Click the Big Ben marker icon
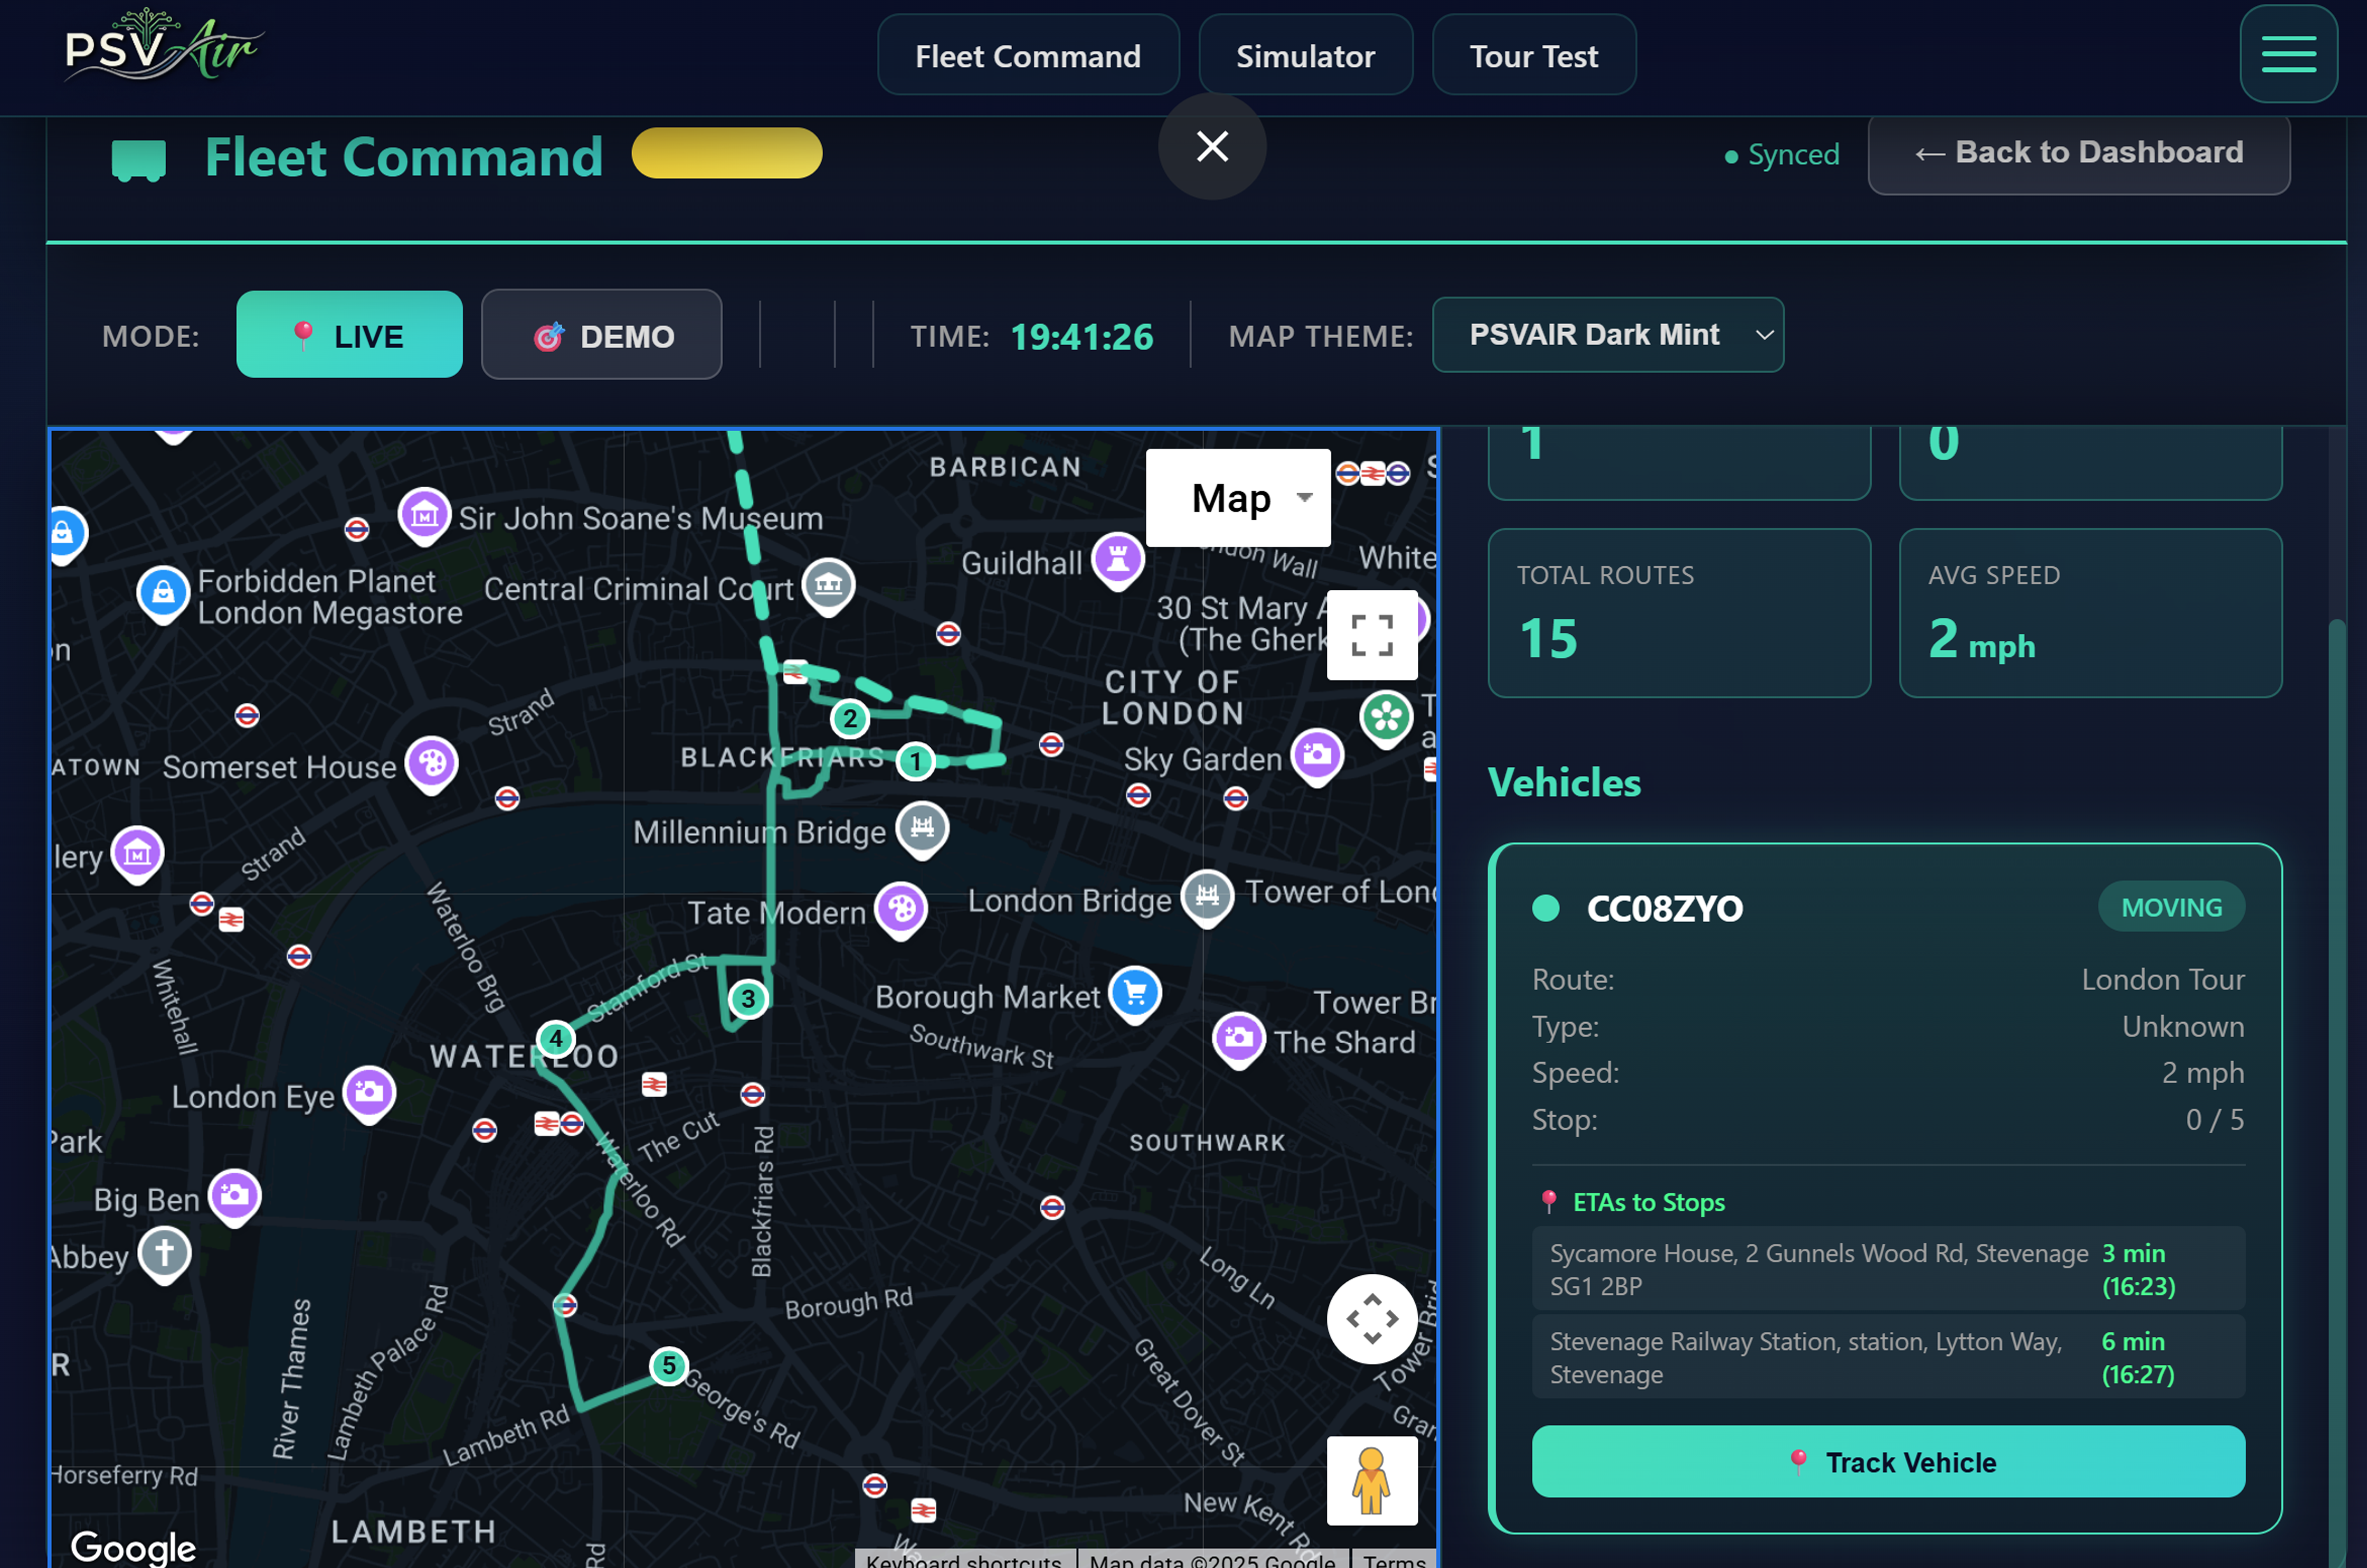This screenshot has width=2367, height=1568. tap(235, 1197)
